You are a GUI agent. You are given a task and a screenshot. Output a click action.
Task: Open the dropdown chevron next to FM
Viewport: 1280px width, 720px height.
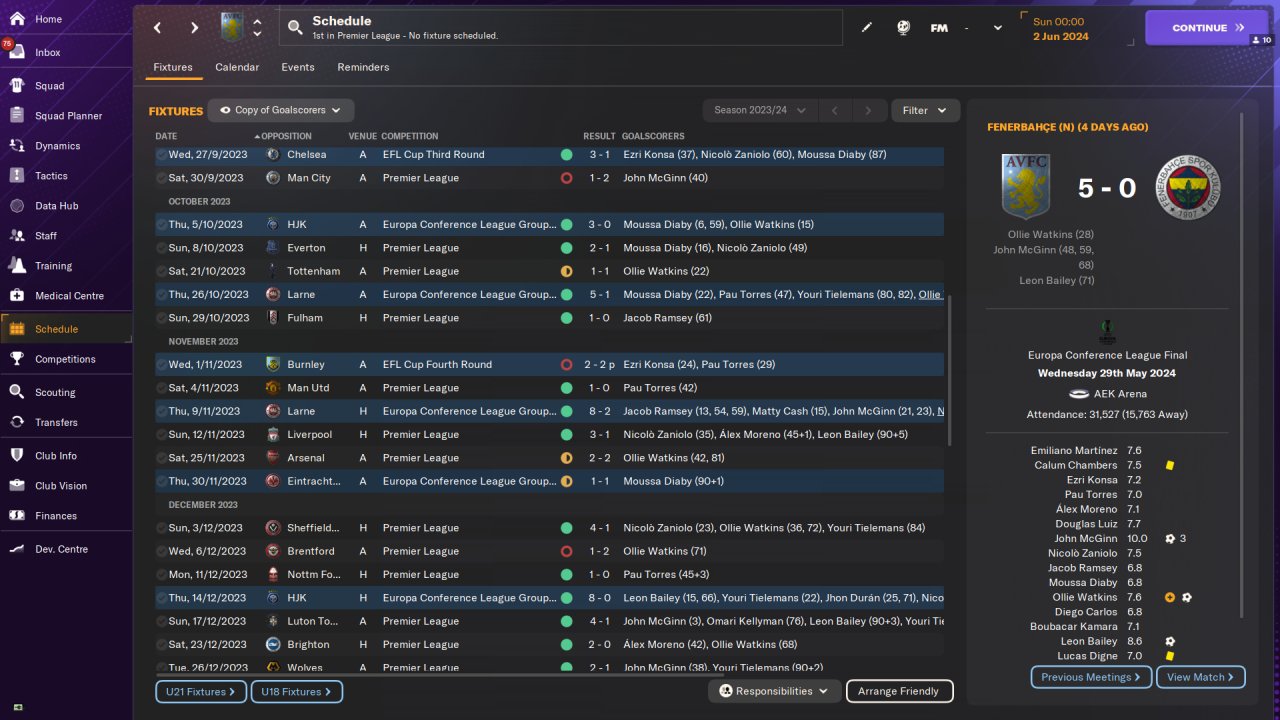coord(997,28)
